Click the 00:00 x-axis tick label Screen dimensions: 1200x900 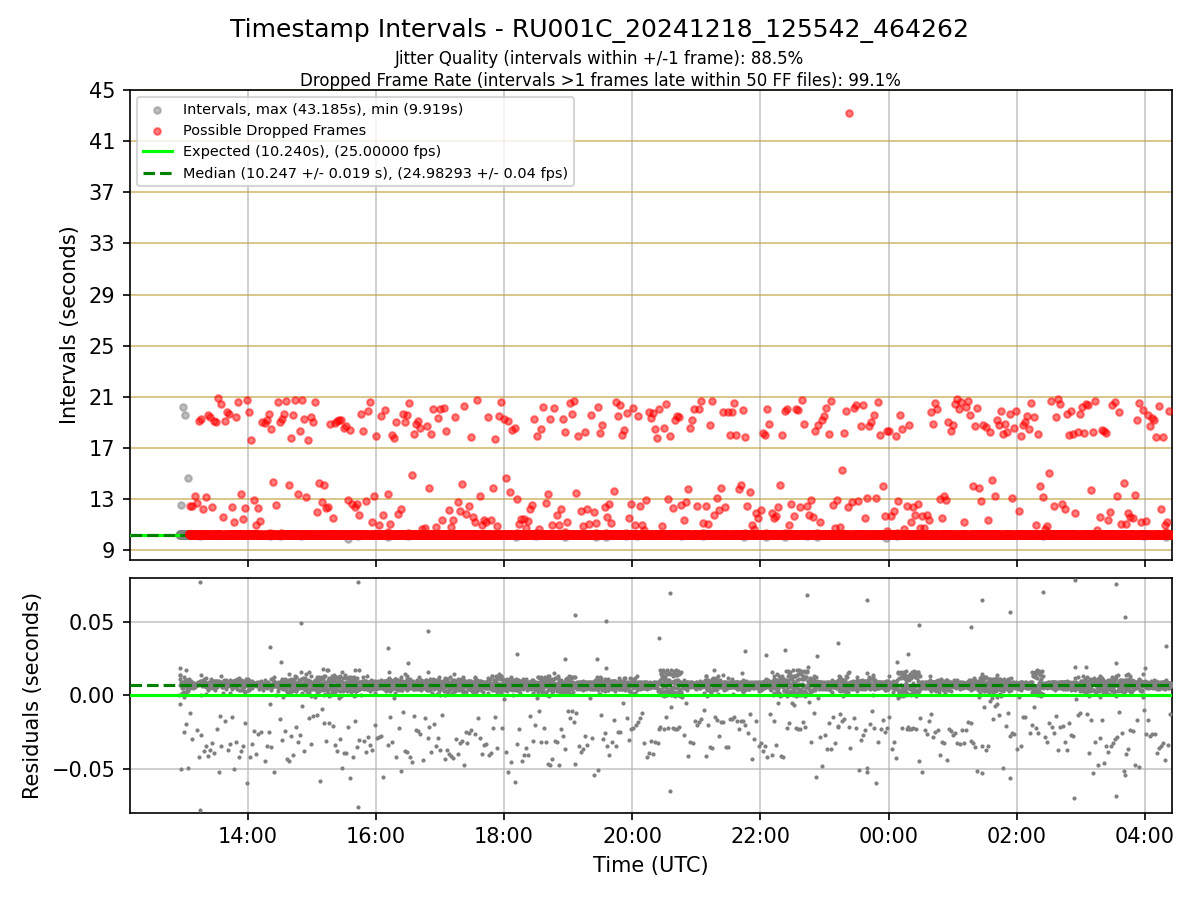coord(888,836)
